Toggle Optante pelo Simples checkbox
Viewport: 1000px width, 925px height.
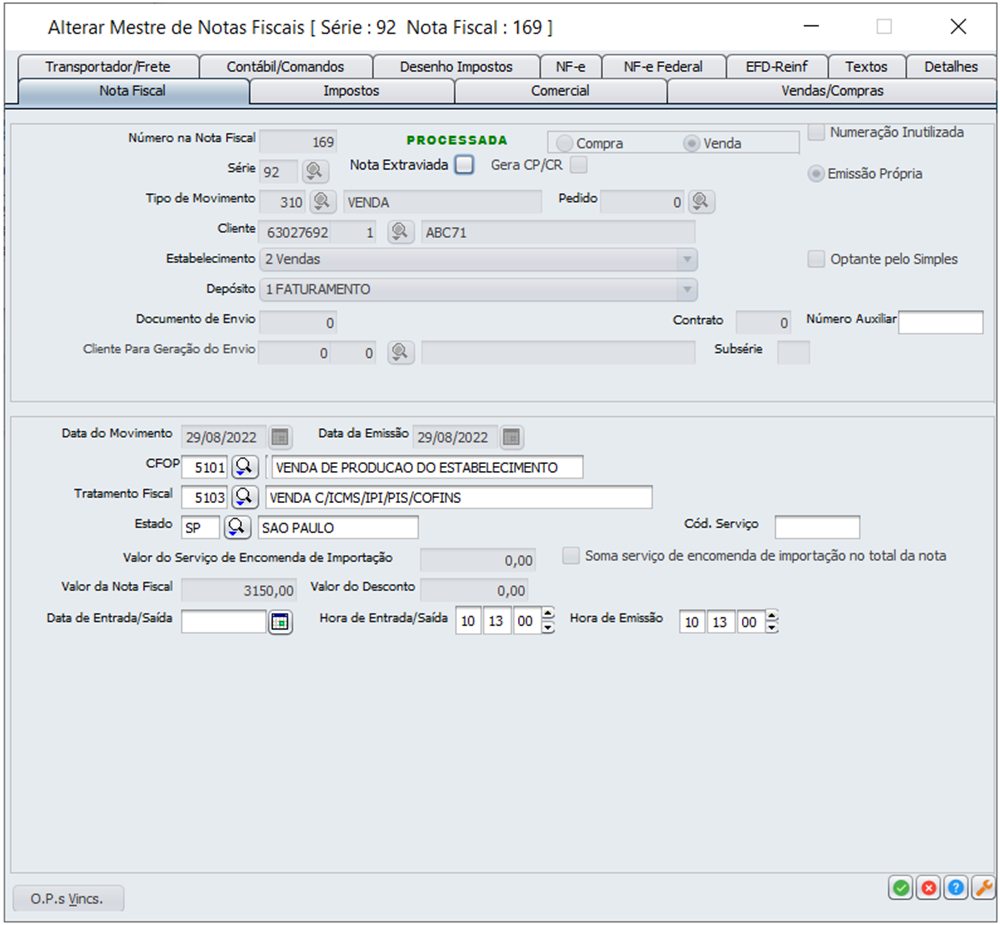816,259
